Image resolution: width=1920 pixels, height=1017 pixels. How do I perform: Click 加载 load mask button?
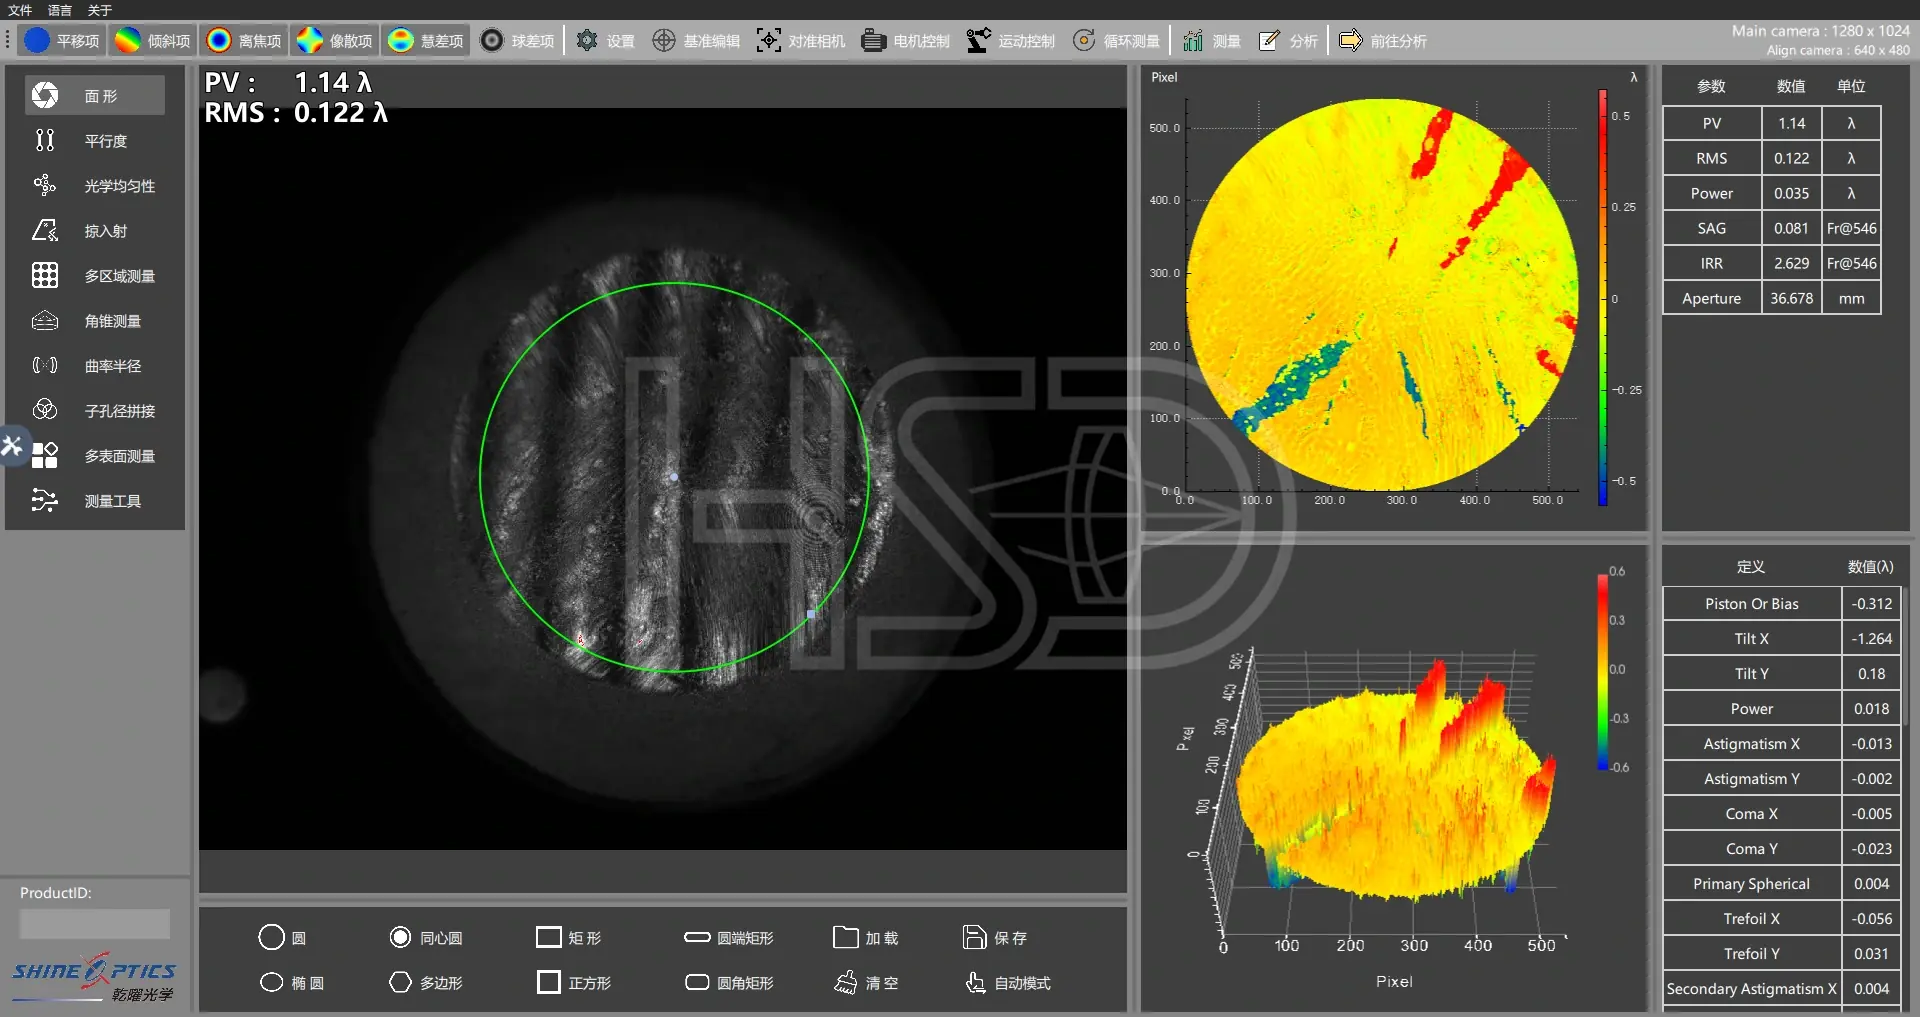(x=866, y=938)
